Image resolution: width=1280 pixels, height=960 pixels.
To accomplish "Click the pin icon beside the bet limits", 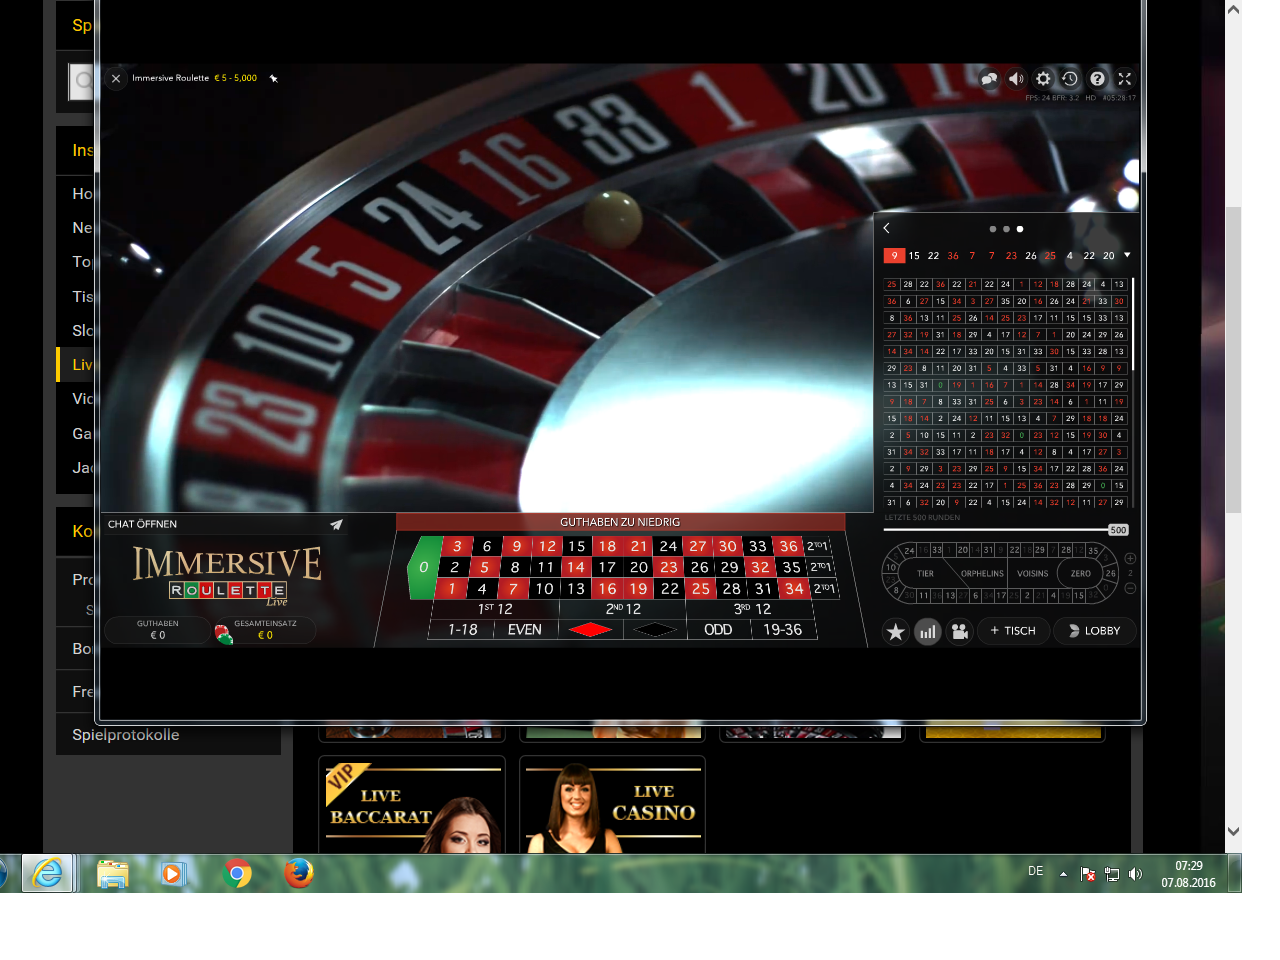I will pyautogui.click(x=273, y=78).
